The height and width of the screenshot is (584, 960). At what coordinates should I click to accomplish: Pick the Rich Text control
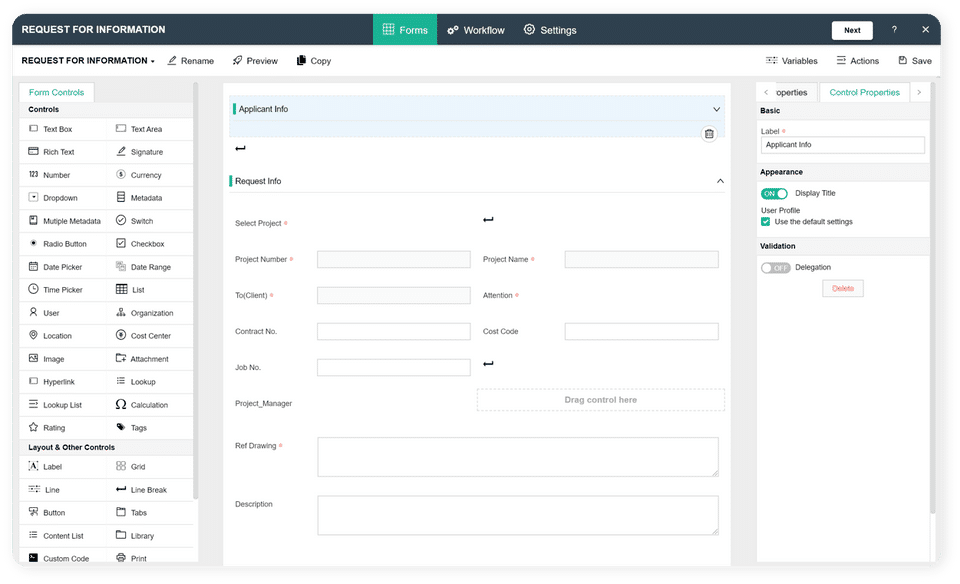click(x=51, y=152)
